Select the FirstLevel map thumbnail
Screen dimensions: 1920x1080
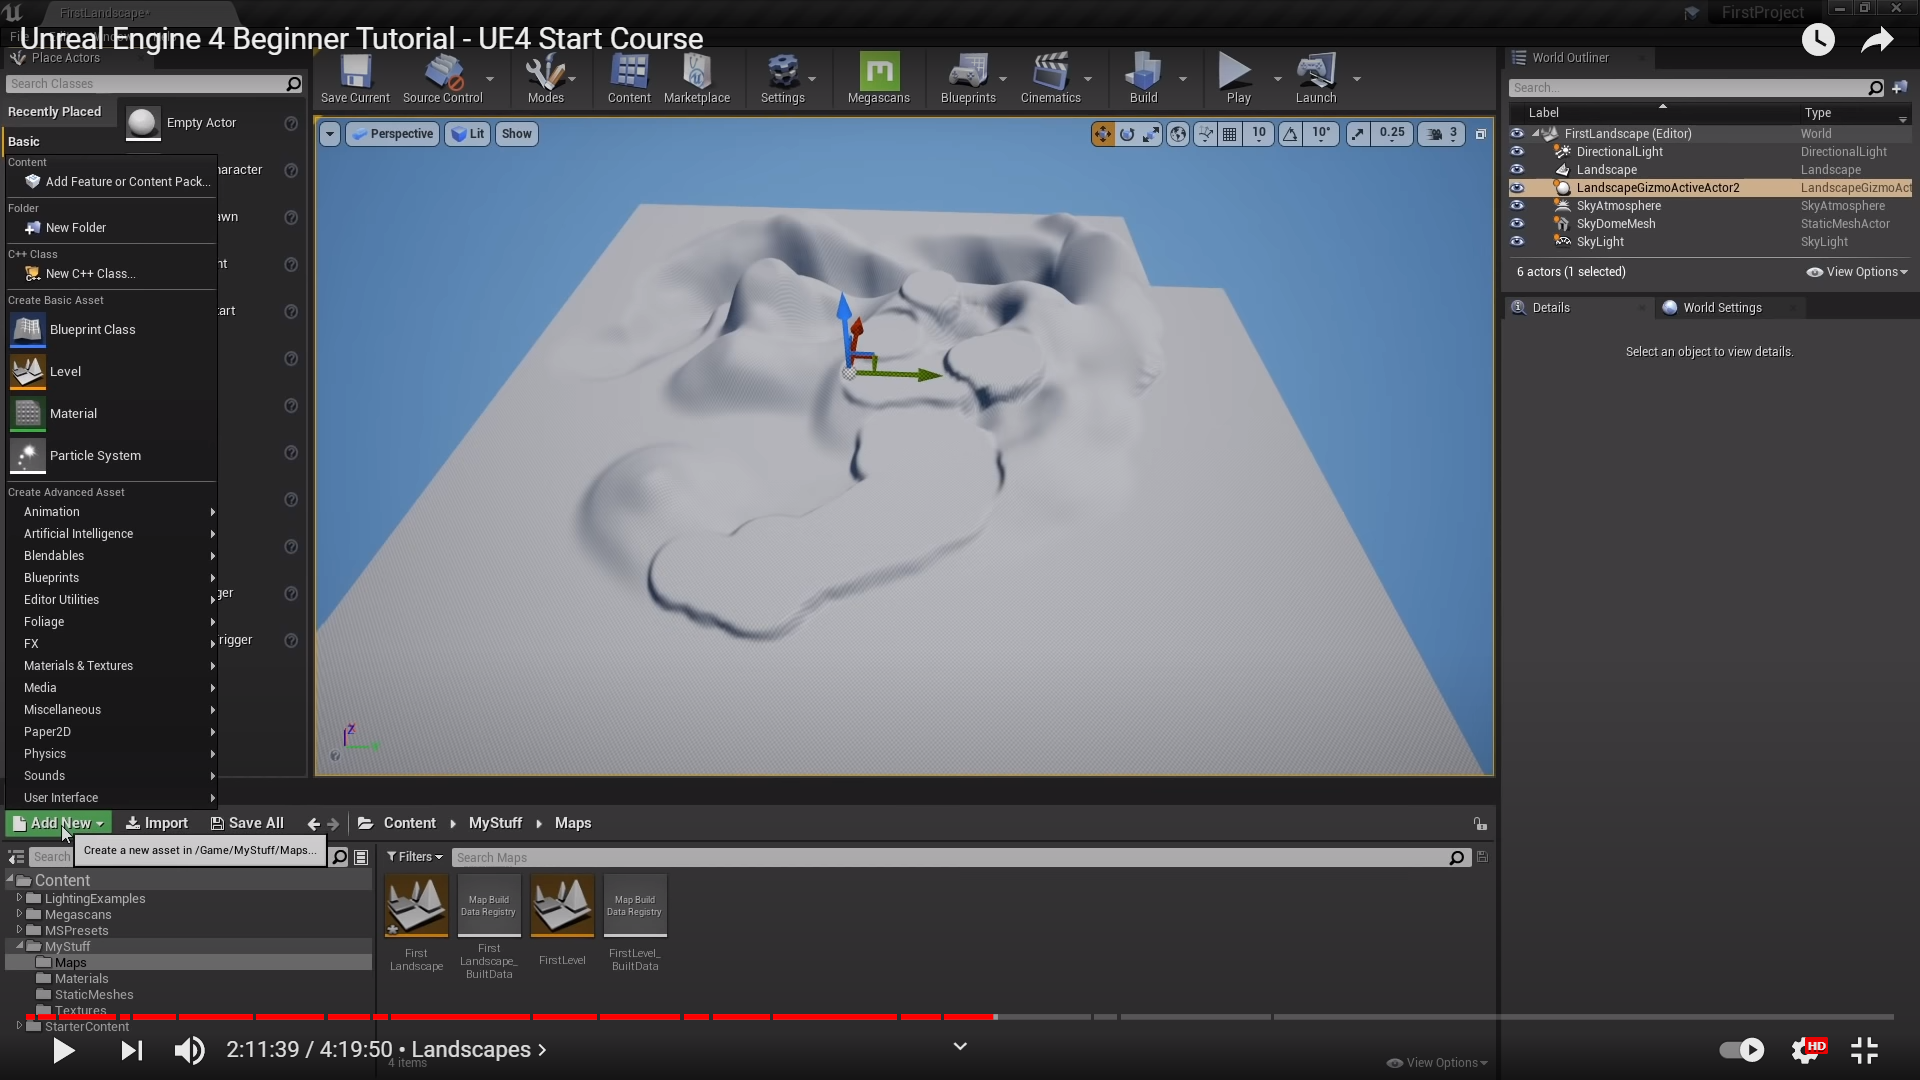click(x=562, y=906)
